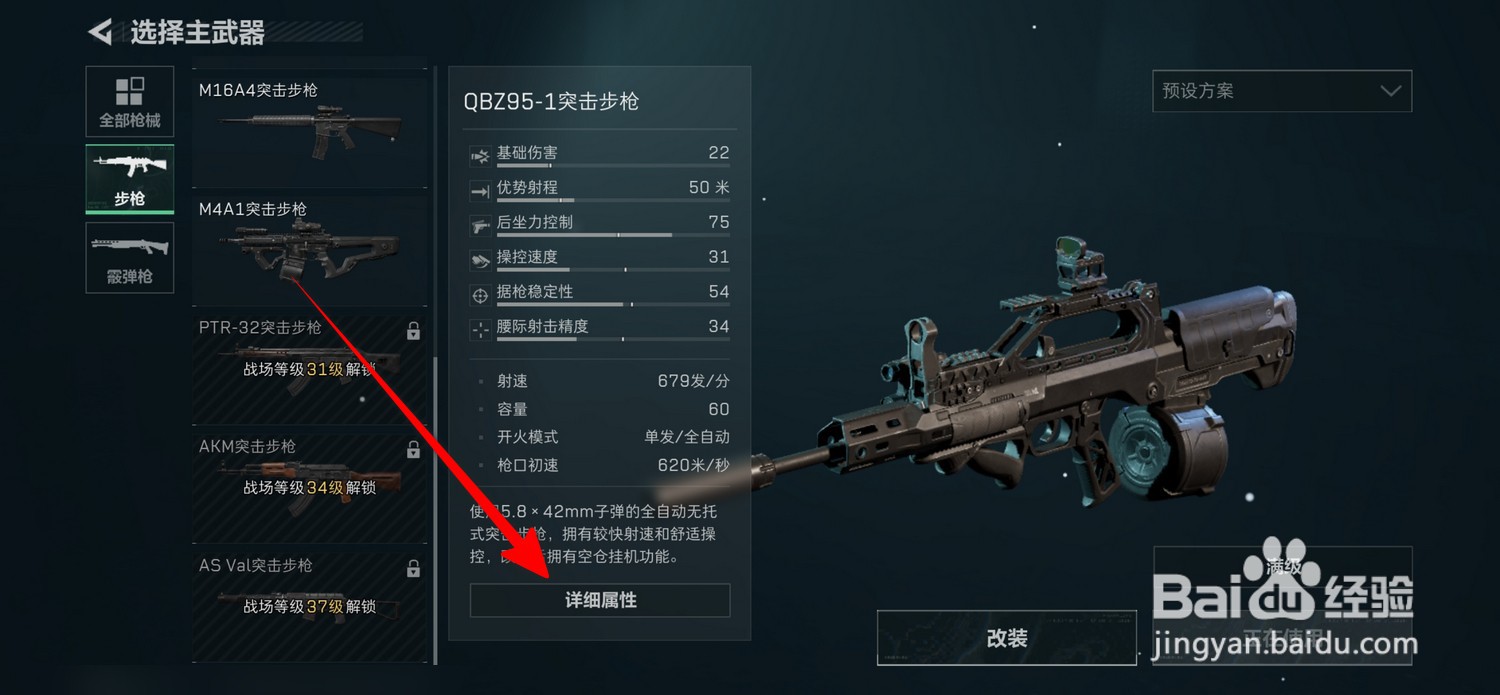Choose the M16A4突击步枪 weapon card
This screenshot has height=695, width=1500.
310,128
